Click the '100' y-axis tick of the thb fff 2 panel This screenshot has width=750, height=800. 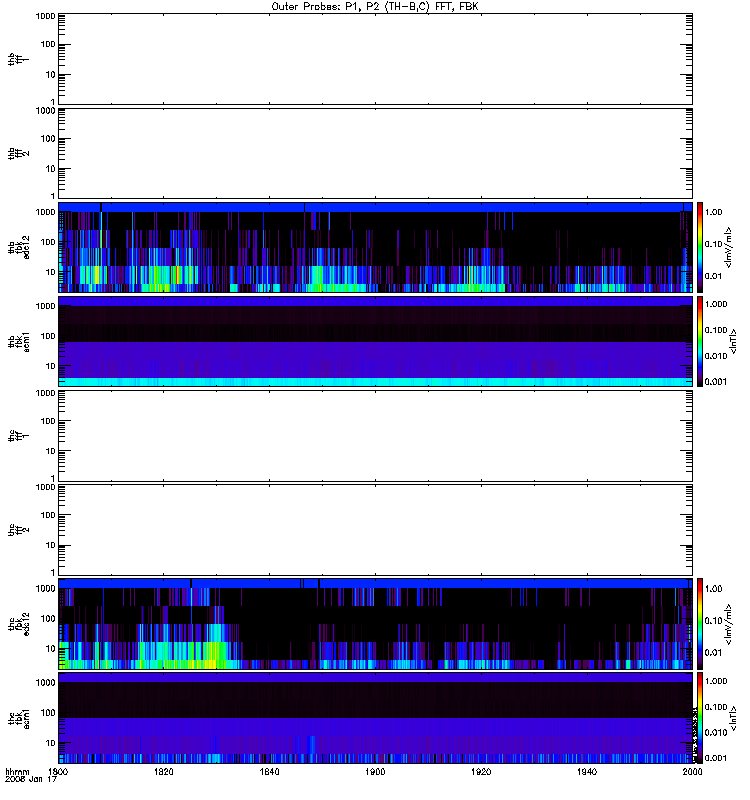tap(48, 139)
